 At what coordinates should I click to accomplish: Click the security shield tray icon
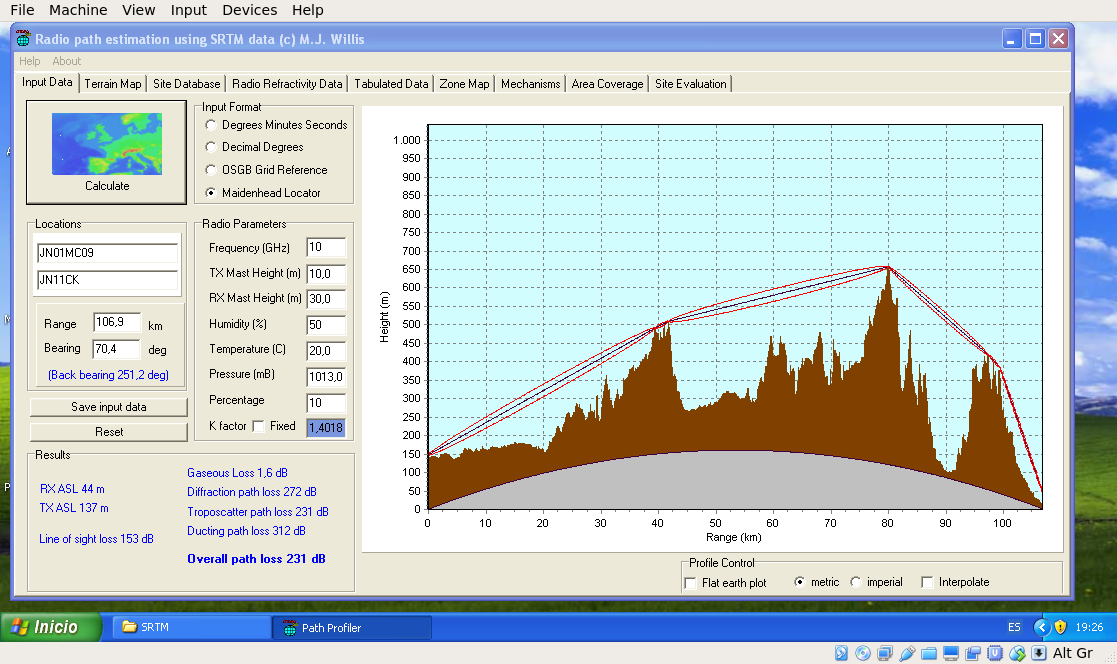click(1060, 627)
